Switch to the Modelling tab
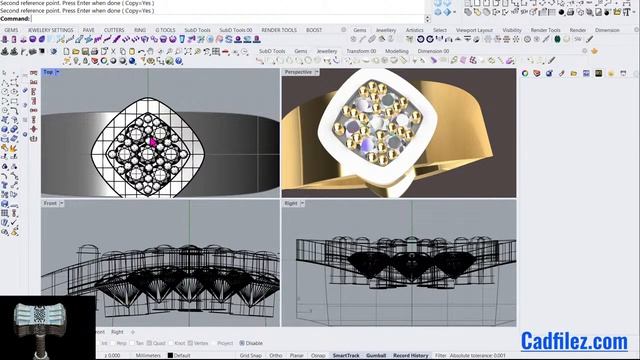The height and width of the screenshot is (360, 640). 397,51
